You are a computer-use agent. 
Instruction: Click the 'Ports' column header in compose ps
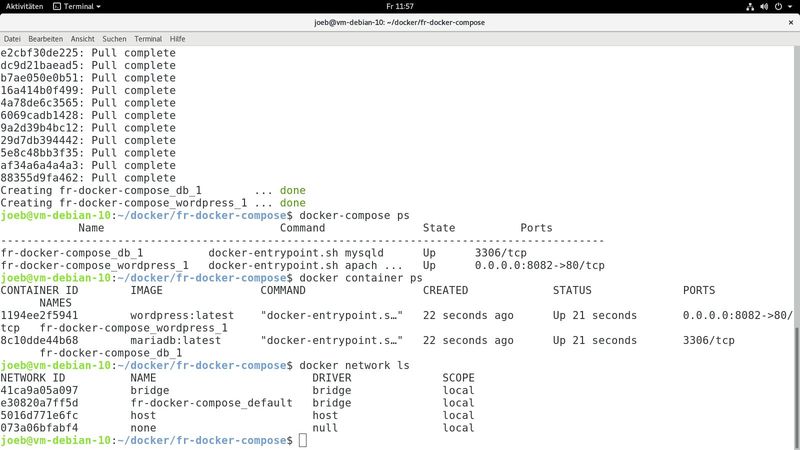[x=536, y=228]
